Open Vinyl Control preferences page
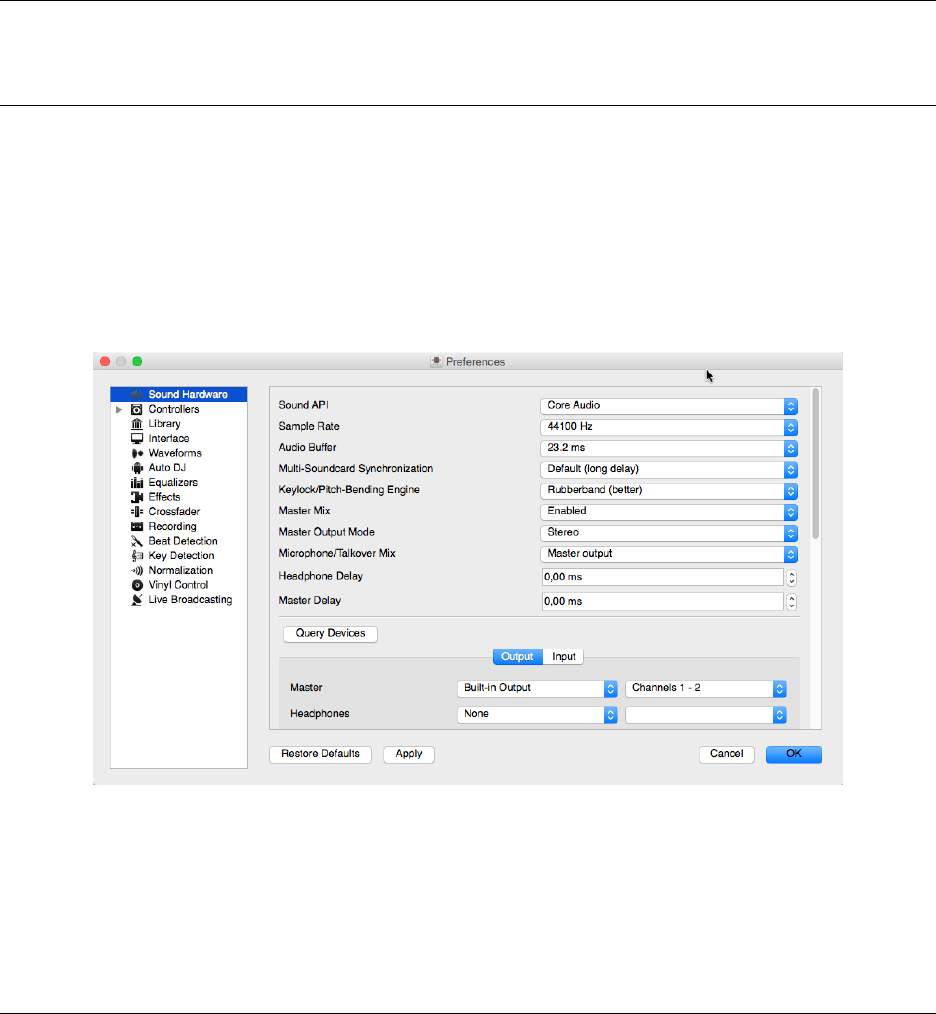The image size is (936, 1014). (x=179, y=585)
